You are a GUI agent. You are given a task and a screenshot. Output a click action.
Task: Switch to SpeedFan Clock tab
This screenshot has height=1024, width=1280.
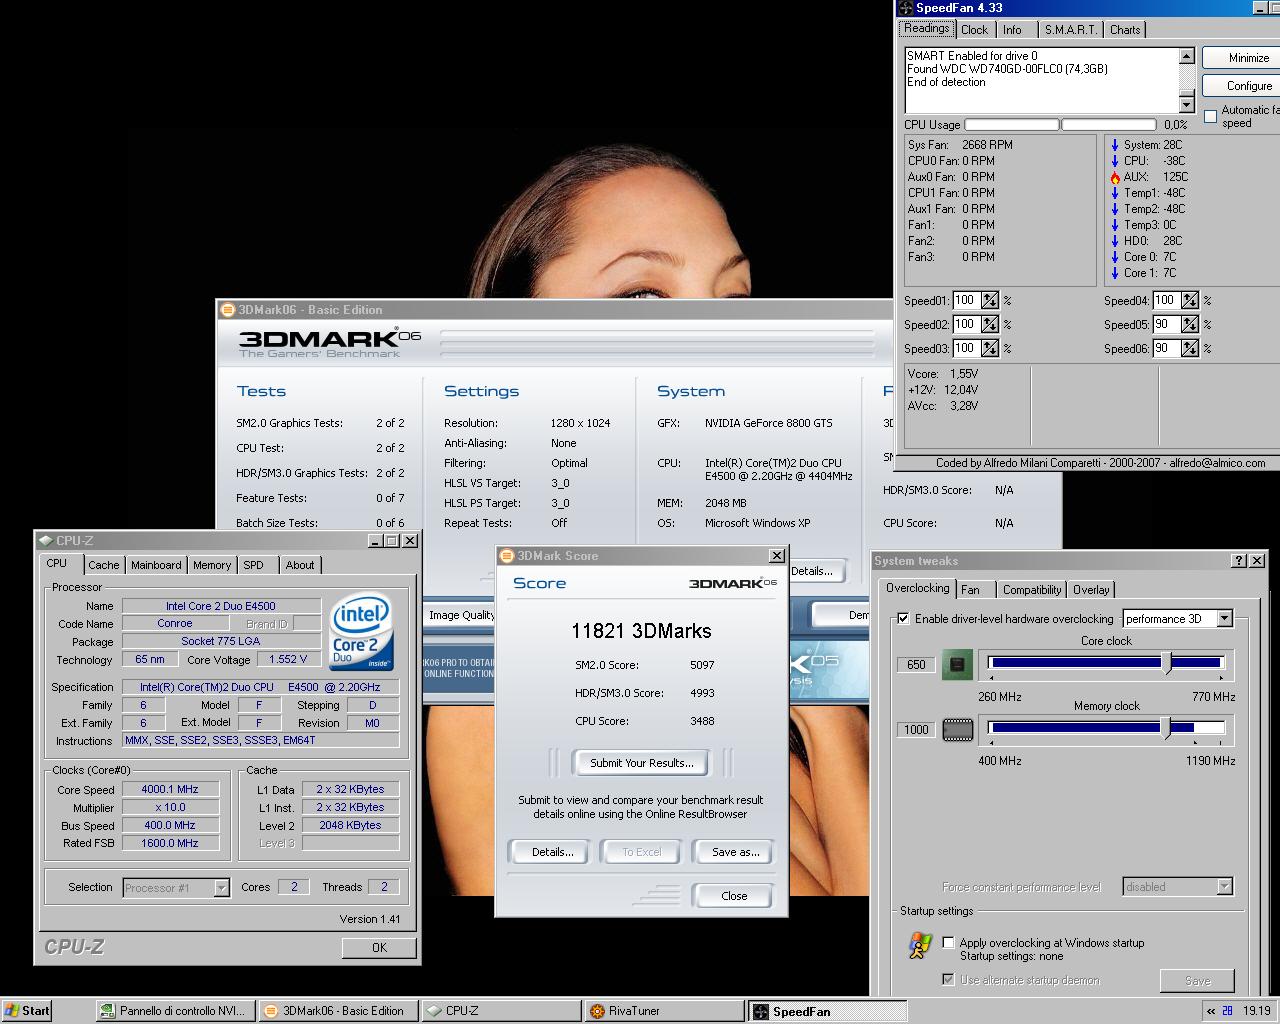coord(974,30)
